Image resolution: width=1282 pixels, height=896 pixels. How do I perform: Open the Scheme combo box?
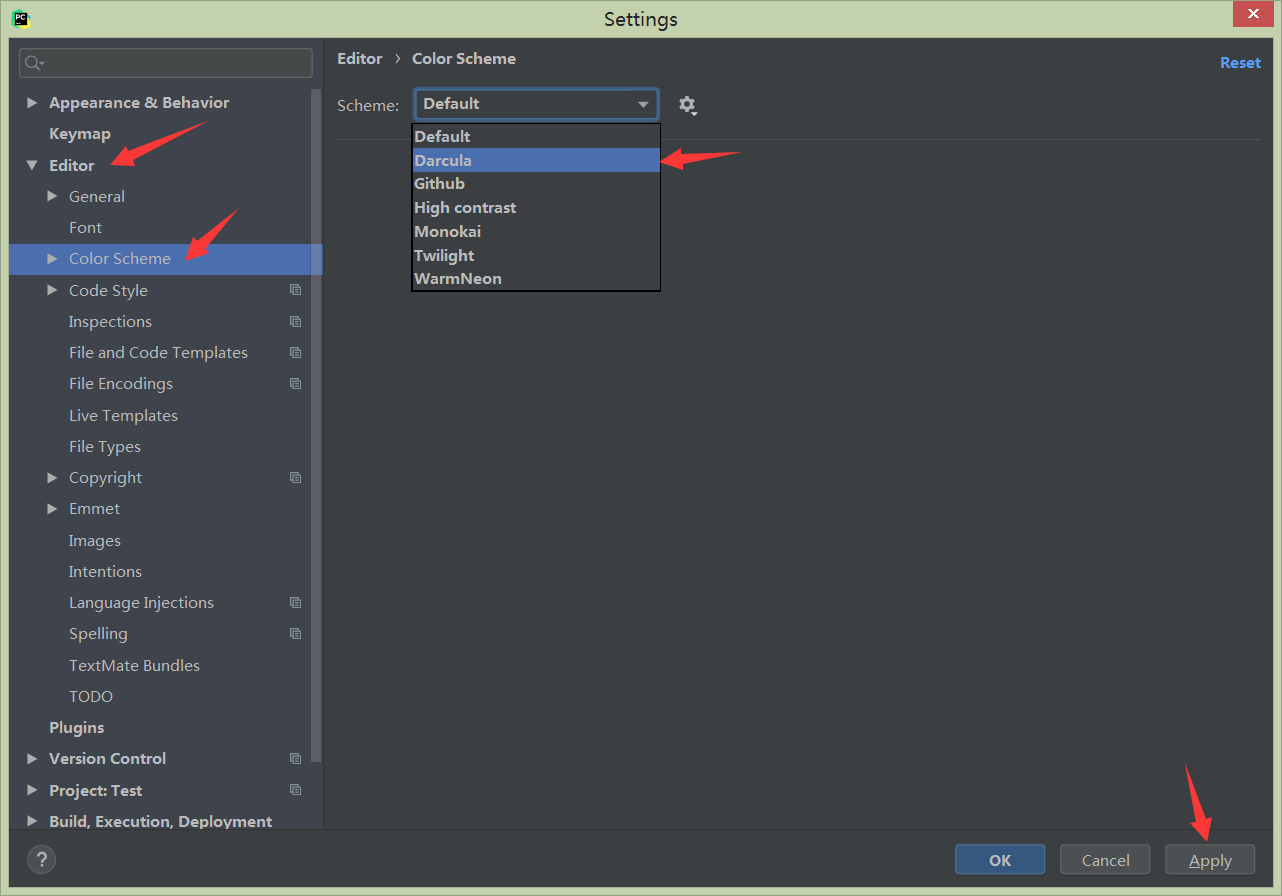(x=536, y=104)
